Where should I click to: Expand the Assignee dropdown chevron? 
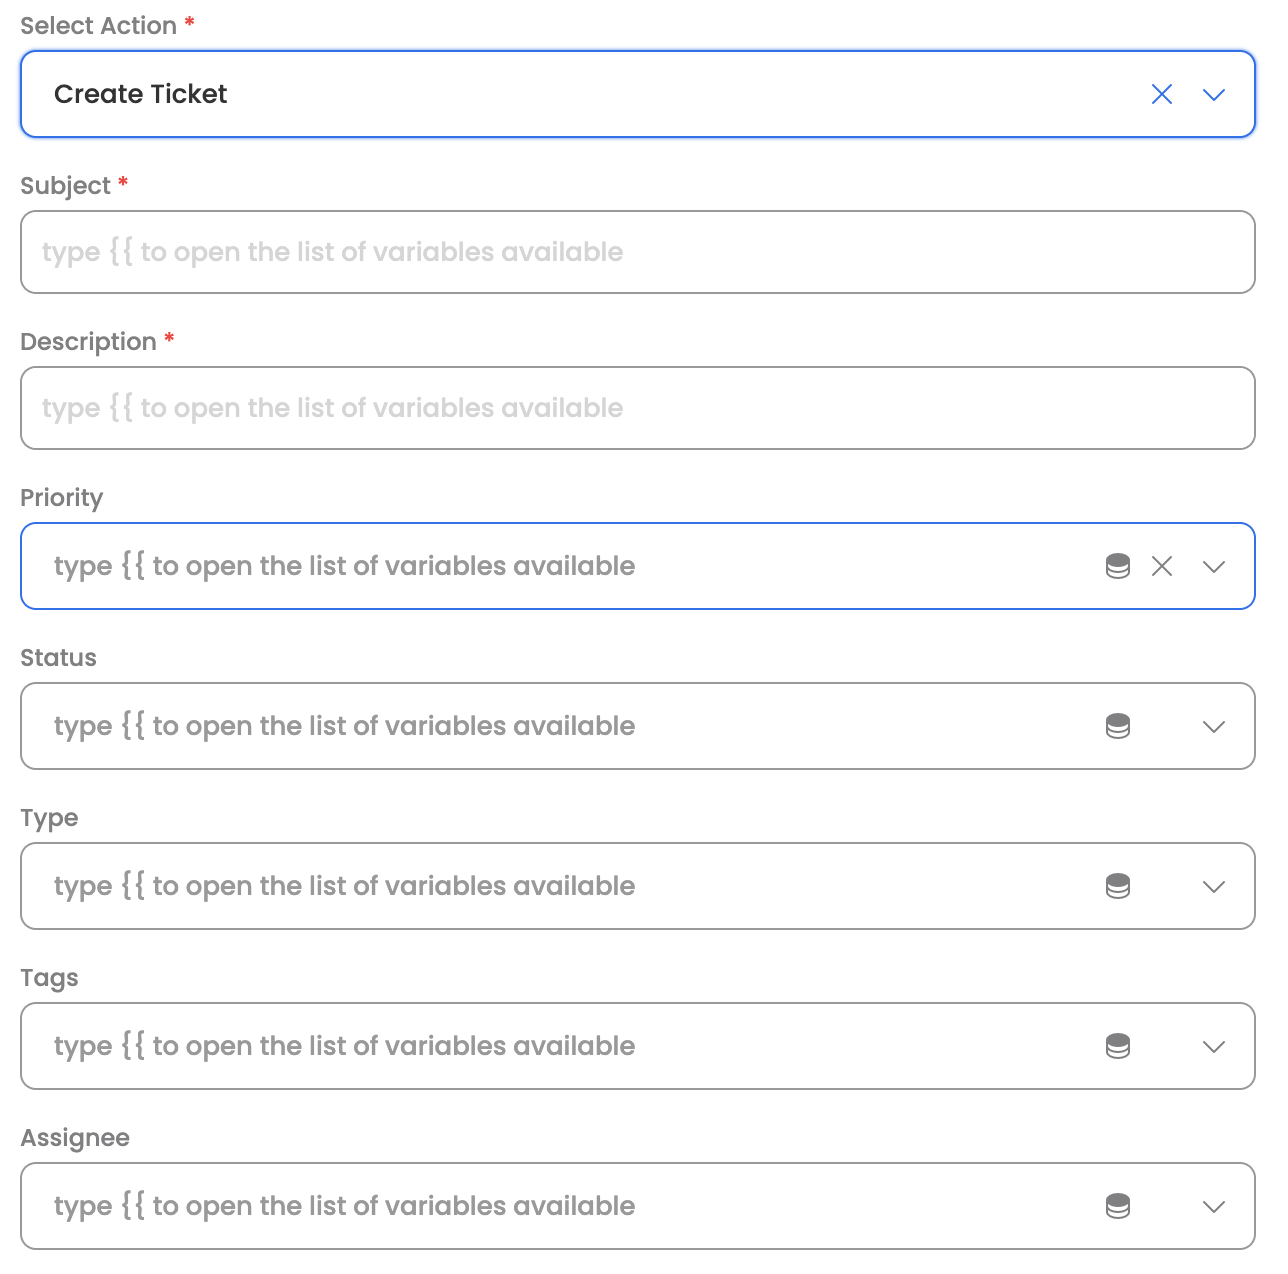(x=1214, y=1206)
